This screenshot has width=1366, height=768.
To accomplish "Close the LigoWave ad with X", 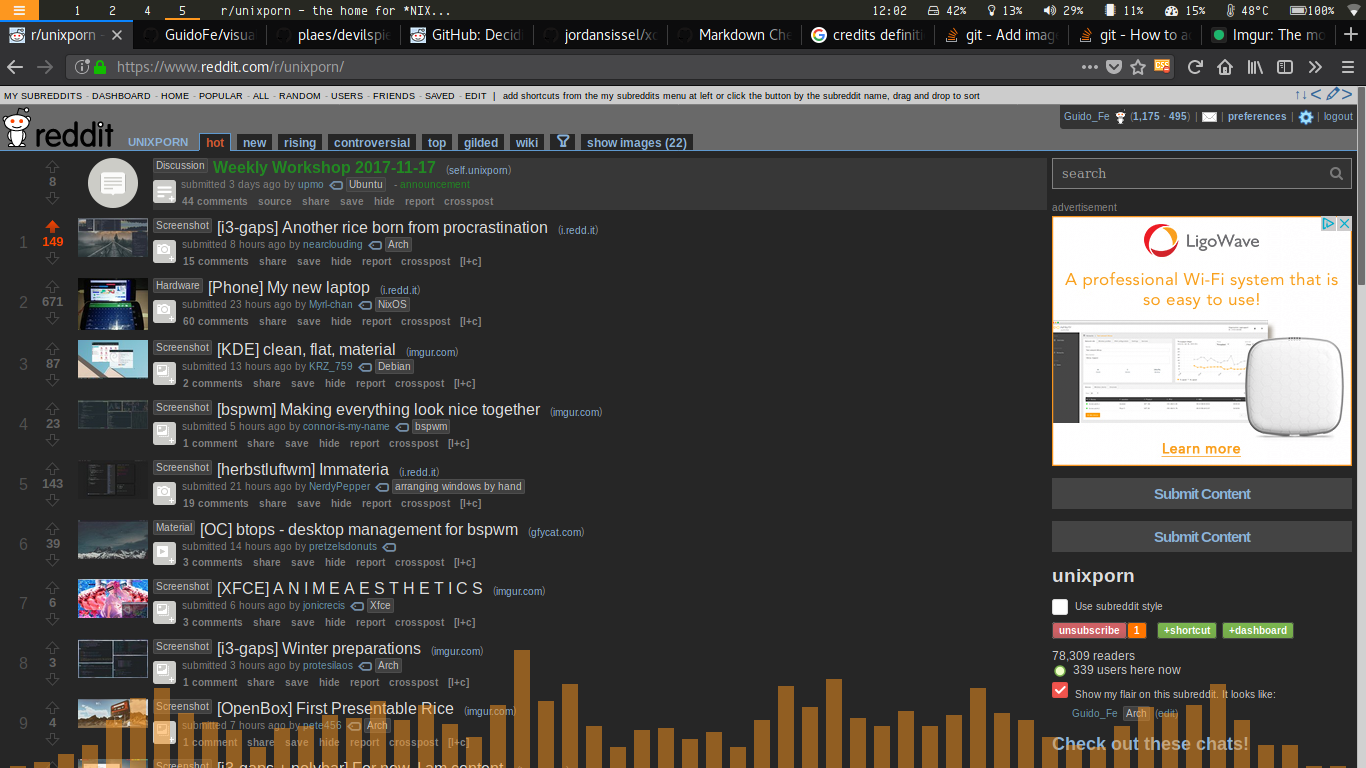I will click(1344, 224).
